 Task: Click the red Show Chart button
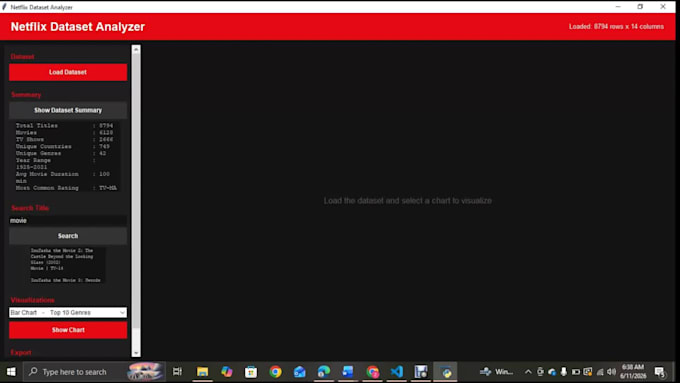(x=68, y=330)
